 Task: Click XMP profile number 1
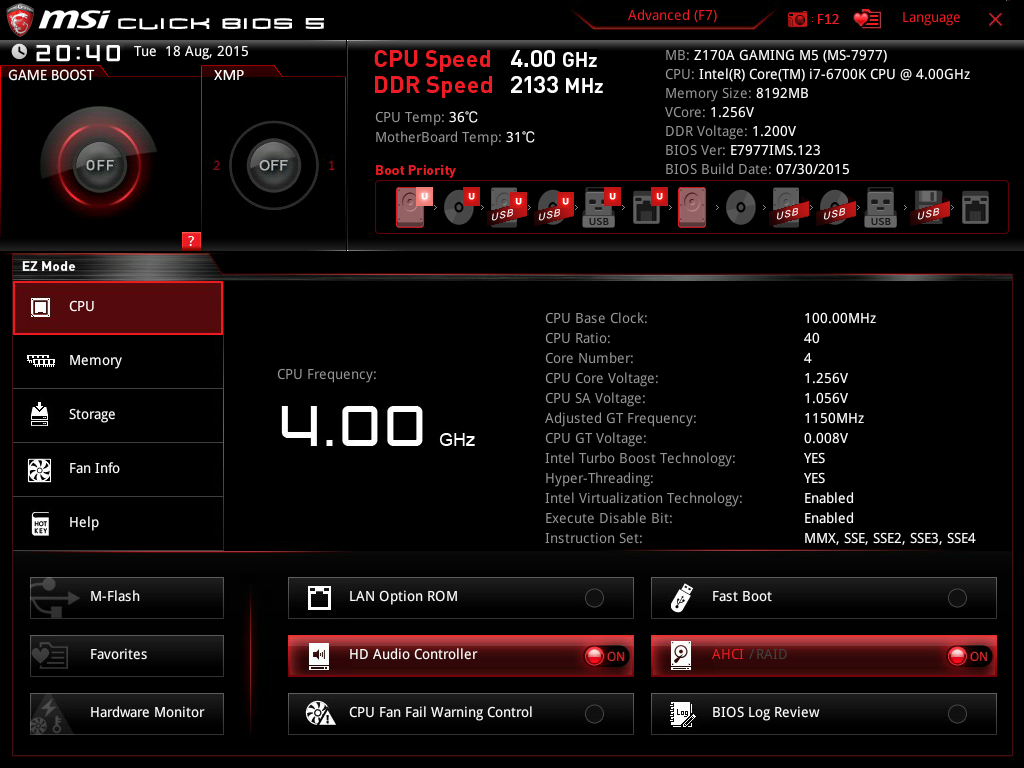tap(332, 166)
